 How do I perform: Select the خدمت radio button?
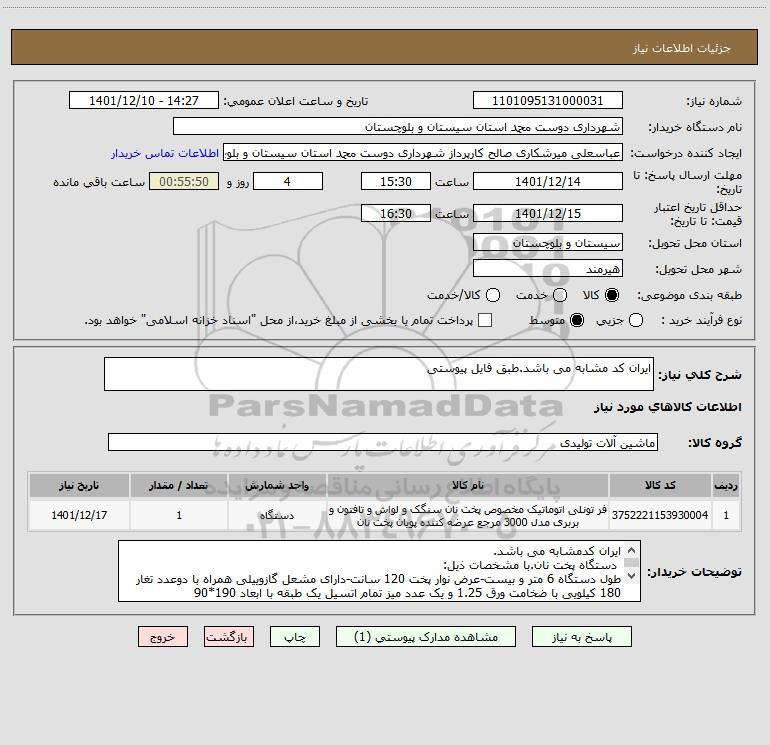click(560, 295)
